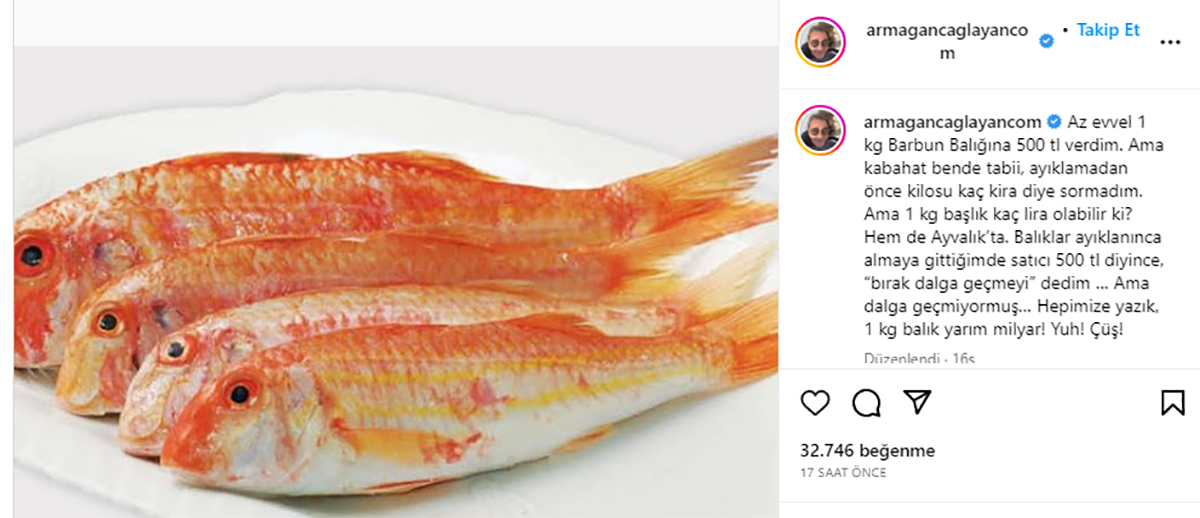1200x518 pixels.
Task: Click the profile picture in the post header
Action: click(820, 42)
